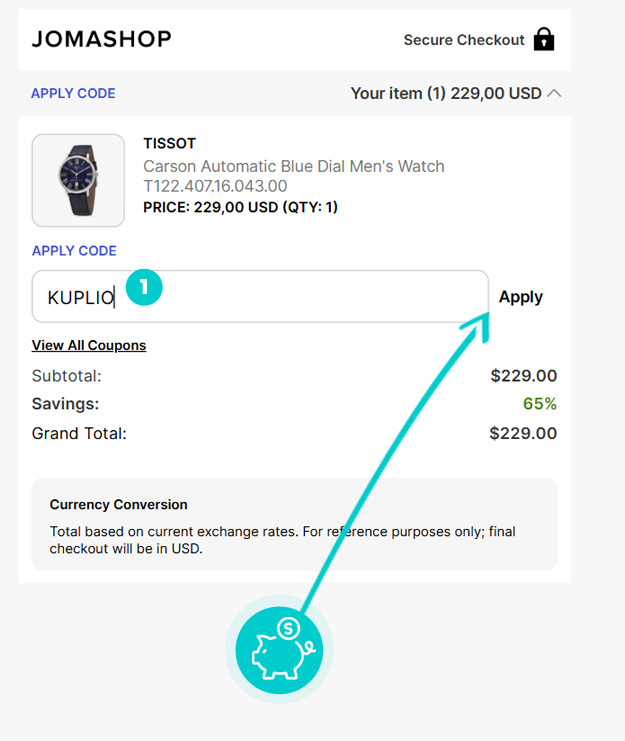Click the green 65% savings value
The width and height of the screenshot is (625, 741).
[x=539, y=404]
